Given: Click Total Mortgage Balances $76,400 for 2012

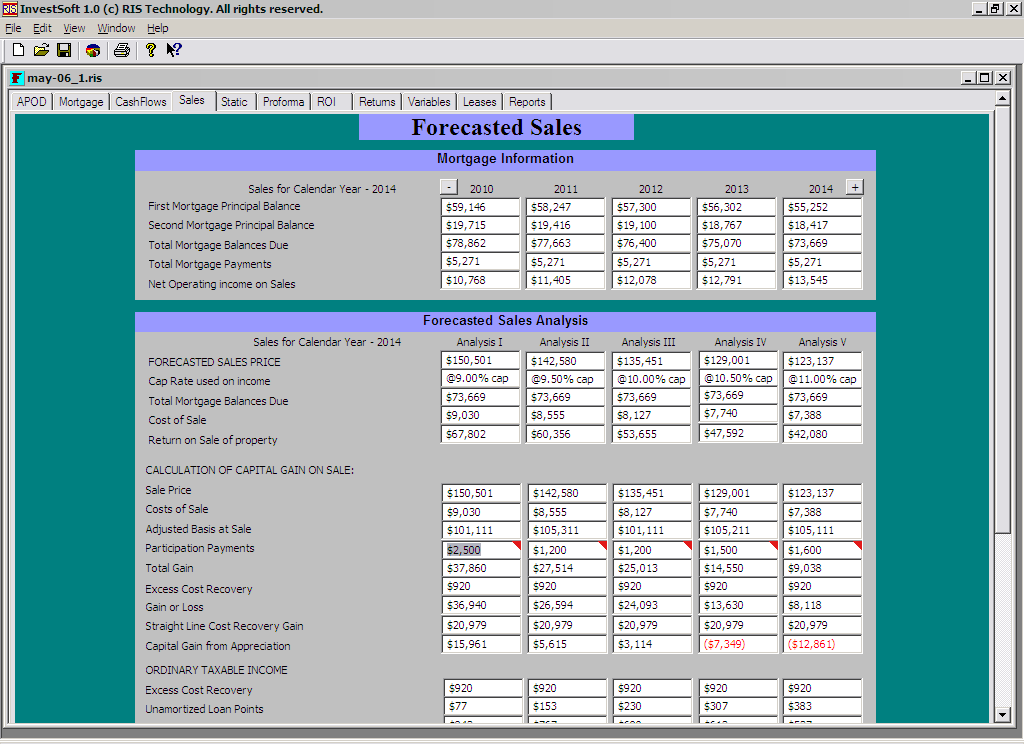Looking at the screenshot, I should [651, 243].
